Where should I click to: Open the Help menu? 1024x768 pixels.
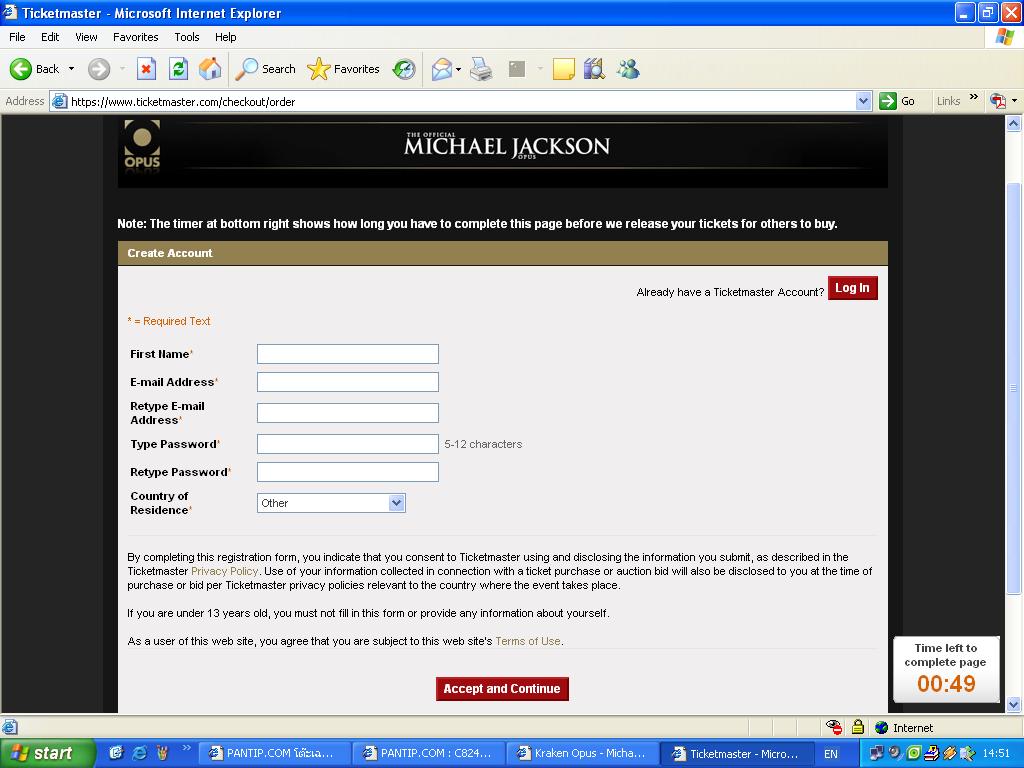point(225,37)
